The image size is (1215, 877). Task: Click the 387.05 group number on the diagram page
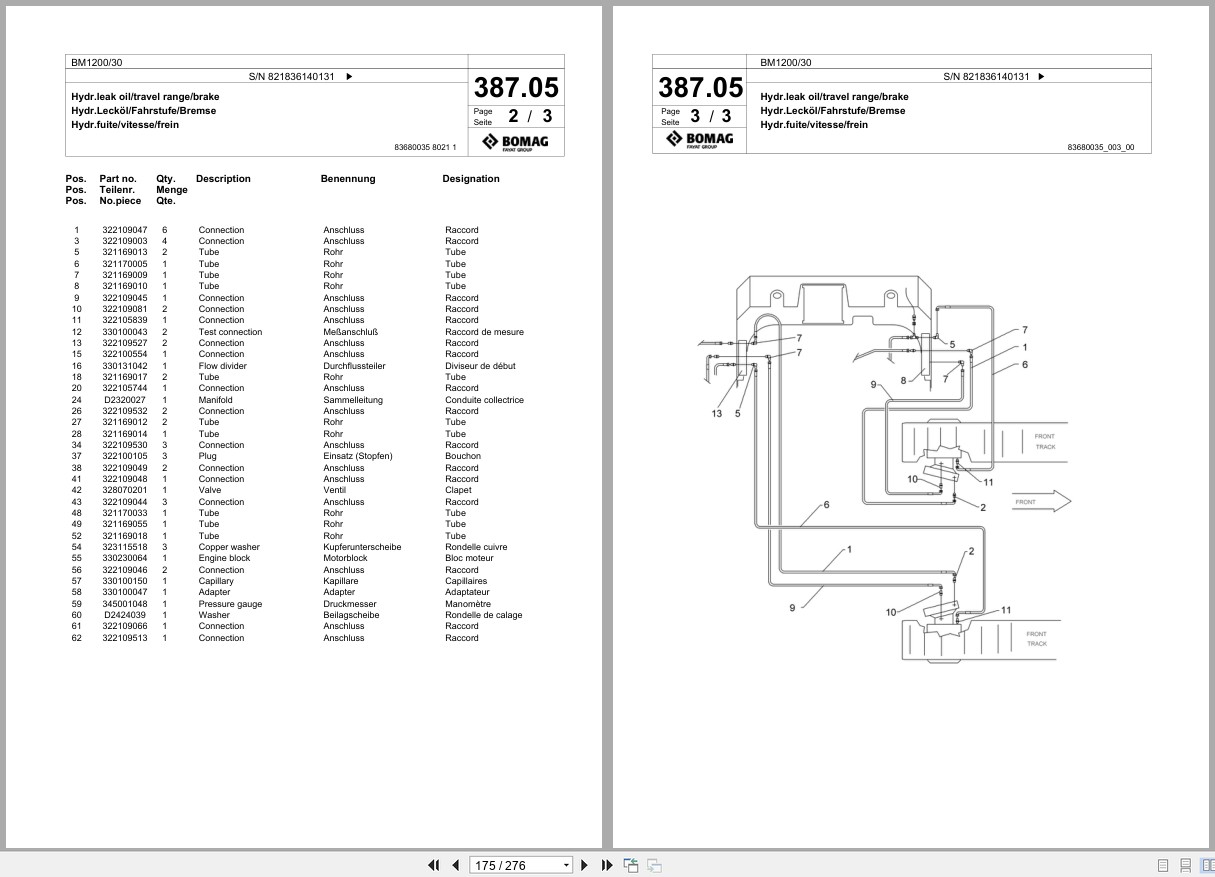[701, 87]
